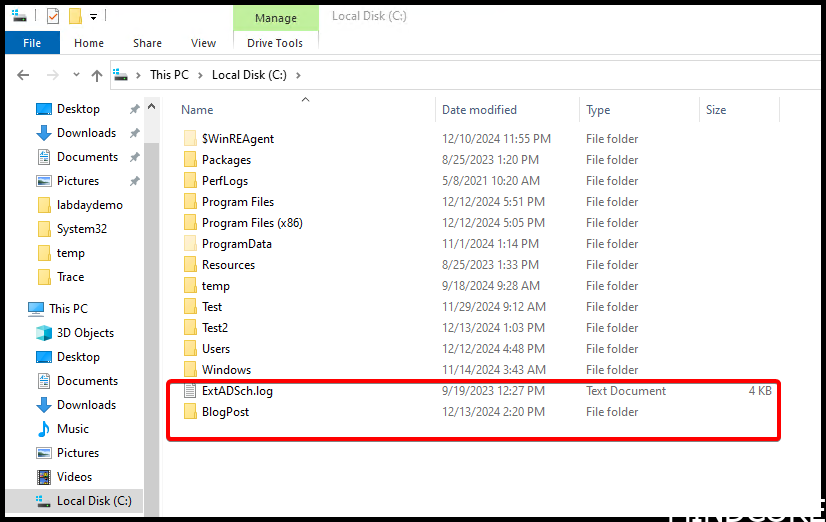Image resolution: width=826 pixels, height=522 pixels.
Task: Open the Music folder in the navigation pane
Action: (x=72, y=429)
